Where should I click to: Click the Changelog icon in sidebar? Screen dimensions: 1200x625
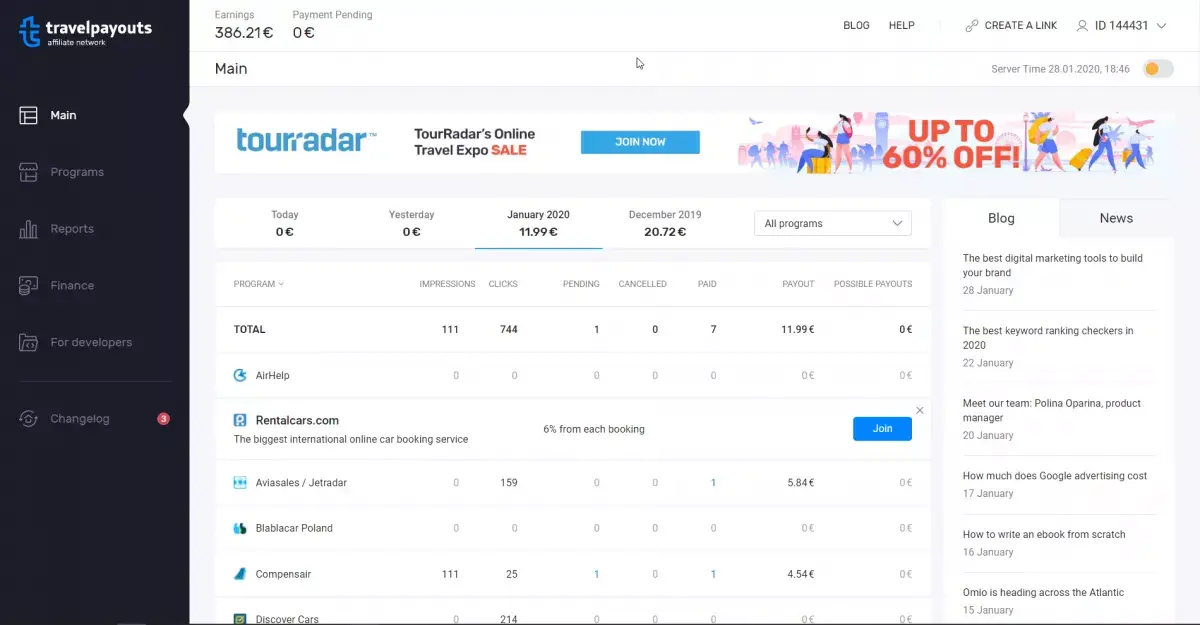tap(29, 419)
